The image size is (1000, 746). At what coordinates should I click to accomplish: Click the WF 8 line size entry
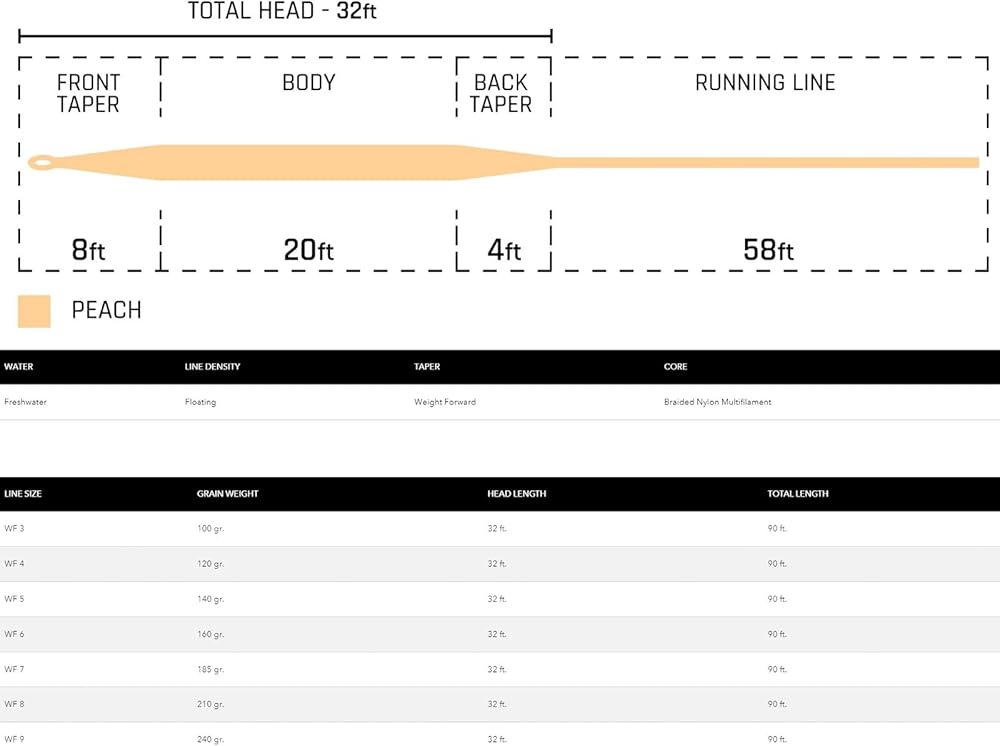14,704
